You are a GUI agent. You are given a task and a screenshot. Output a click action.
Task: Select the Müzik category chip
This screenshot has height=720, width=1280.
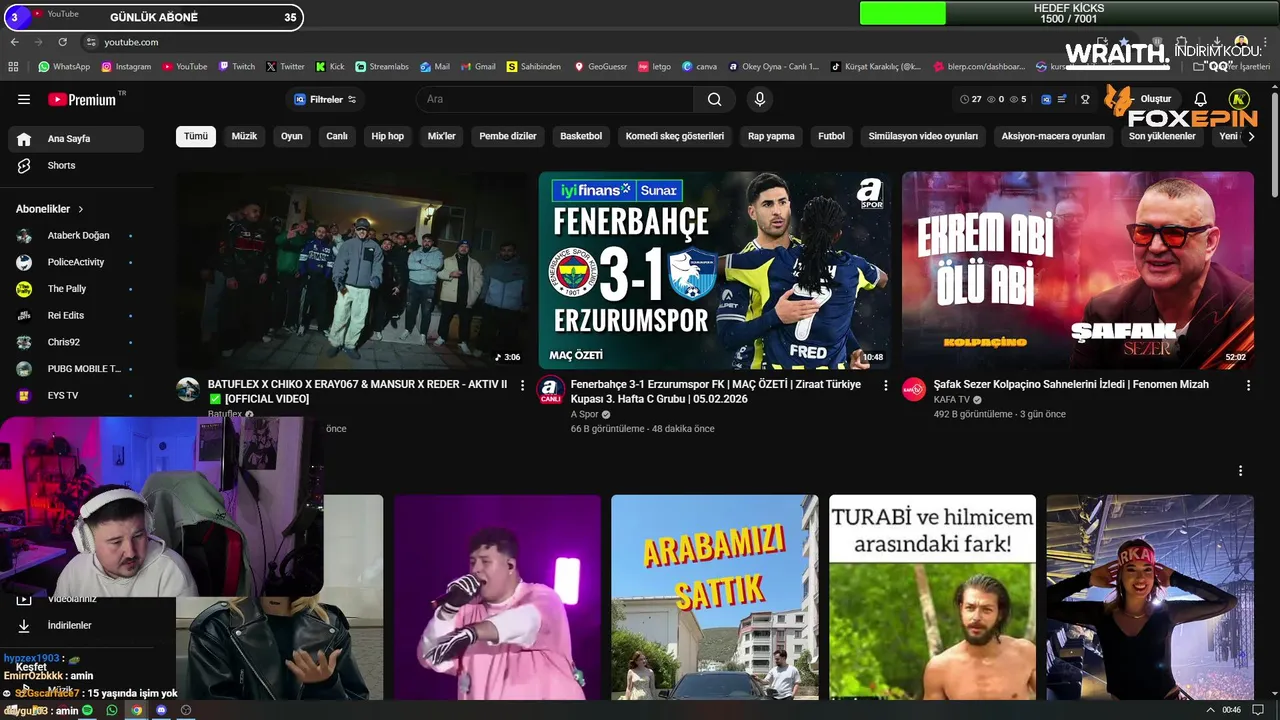click(244, 136)
